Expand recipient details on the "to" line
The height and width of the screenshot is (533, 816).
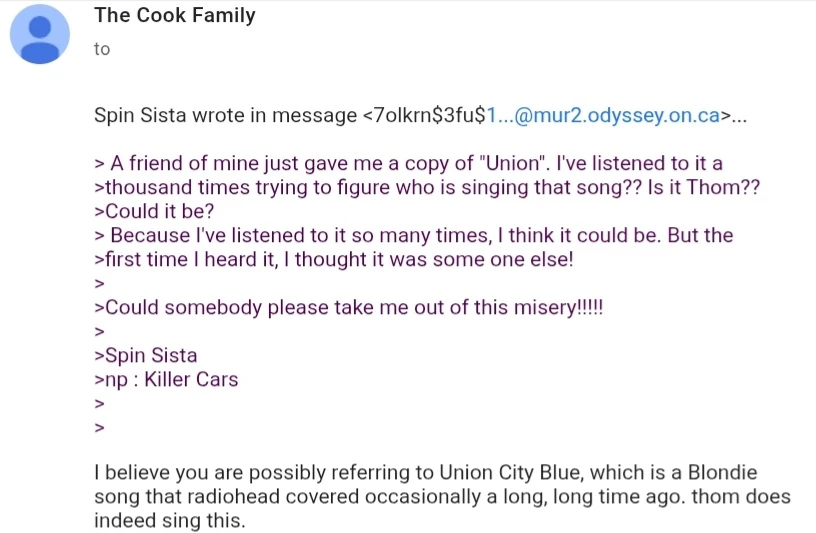click(x=102, y=48)
